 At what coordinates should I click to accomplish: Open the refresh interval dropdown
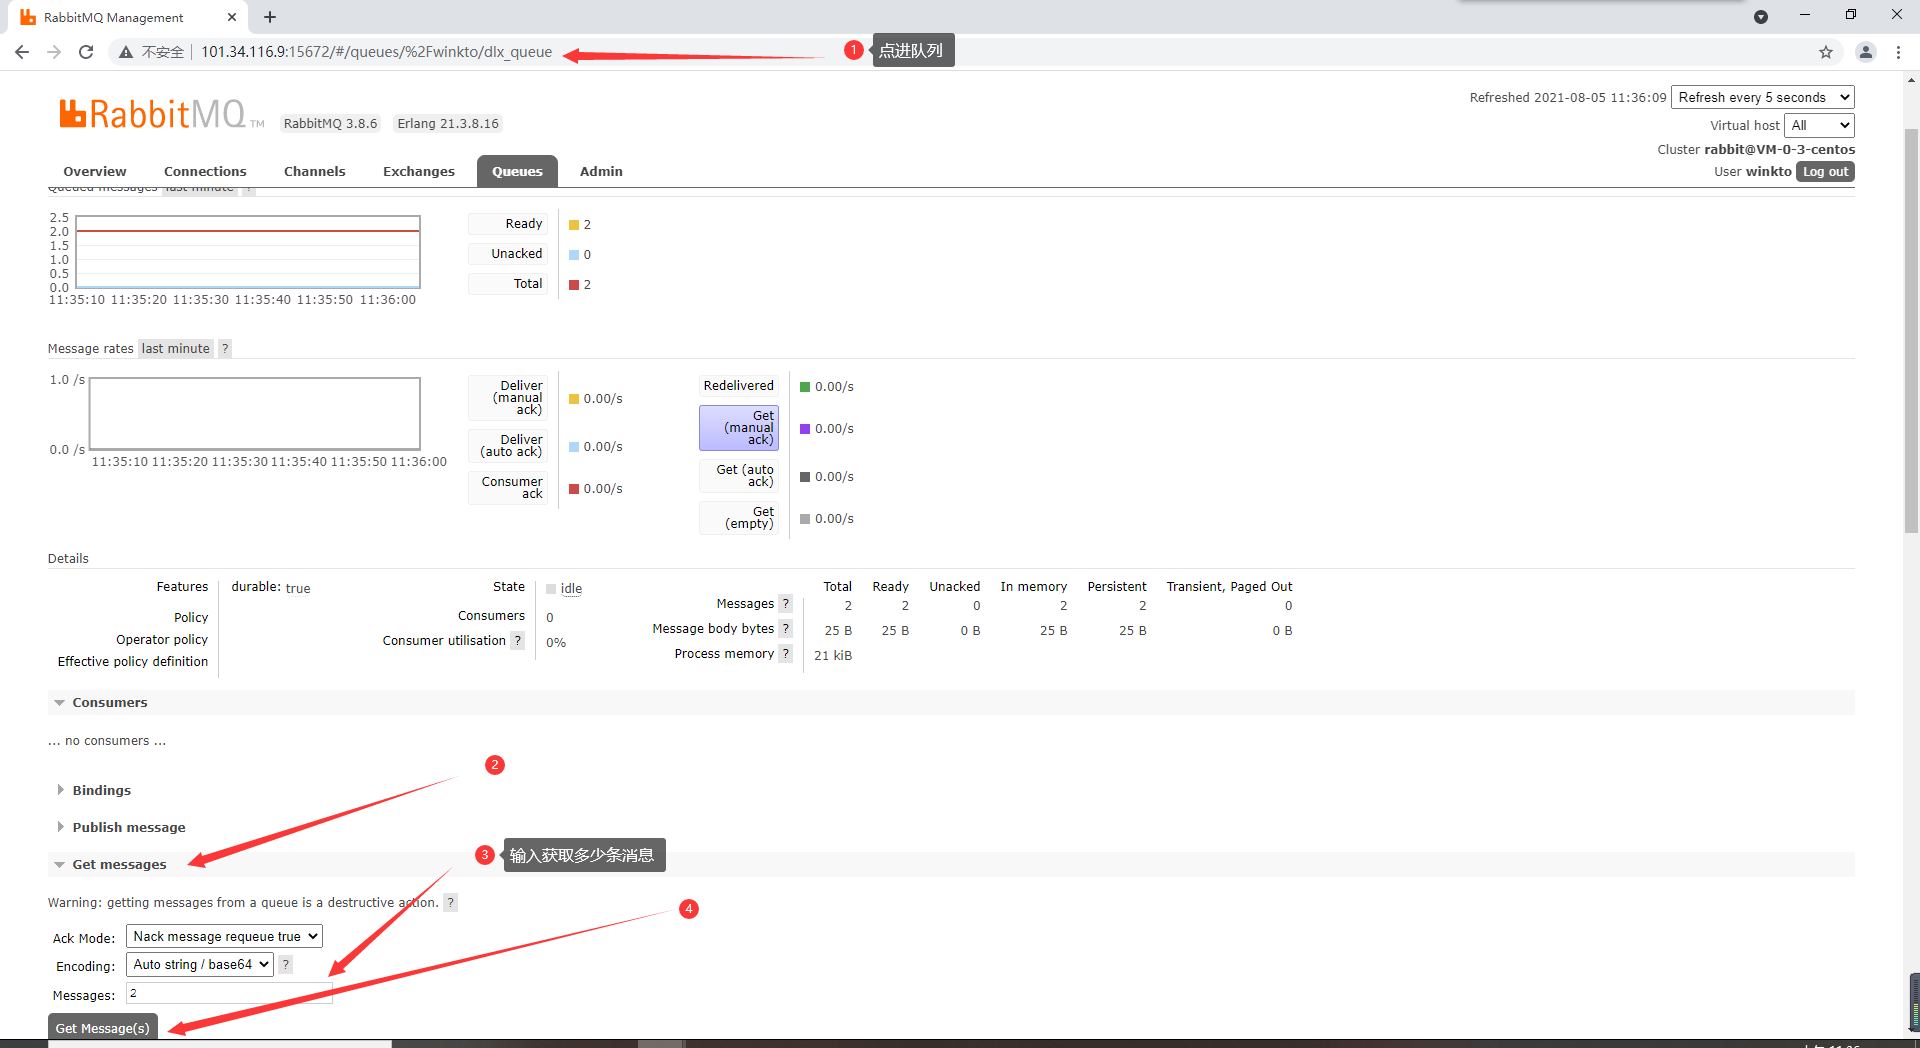(x=1763, y=97)
